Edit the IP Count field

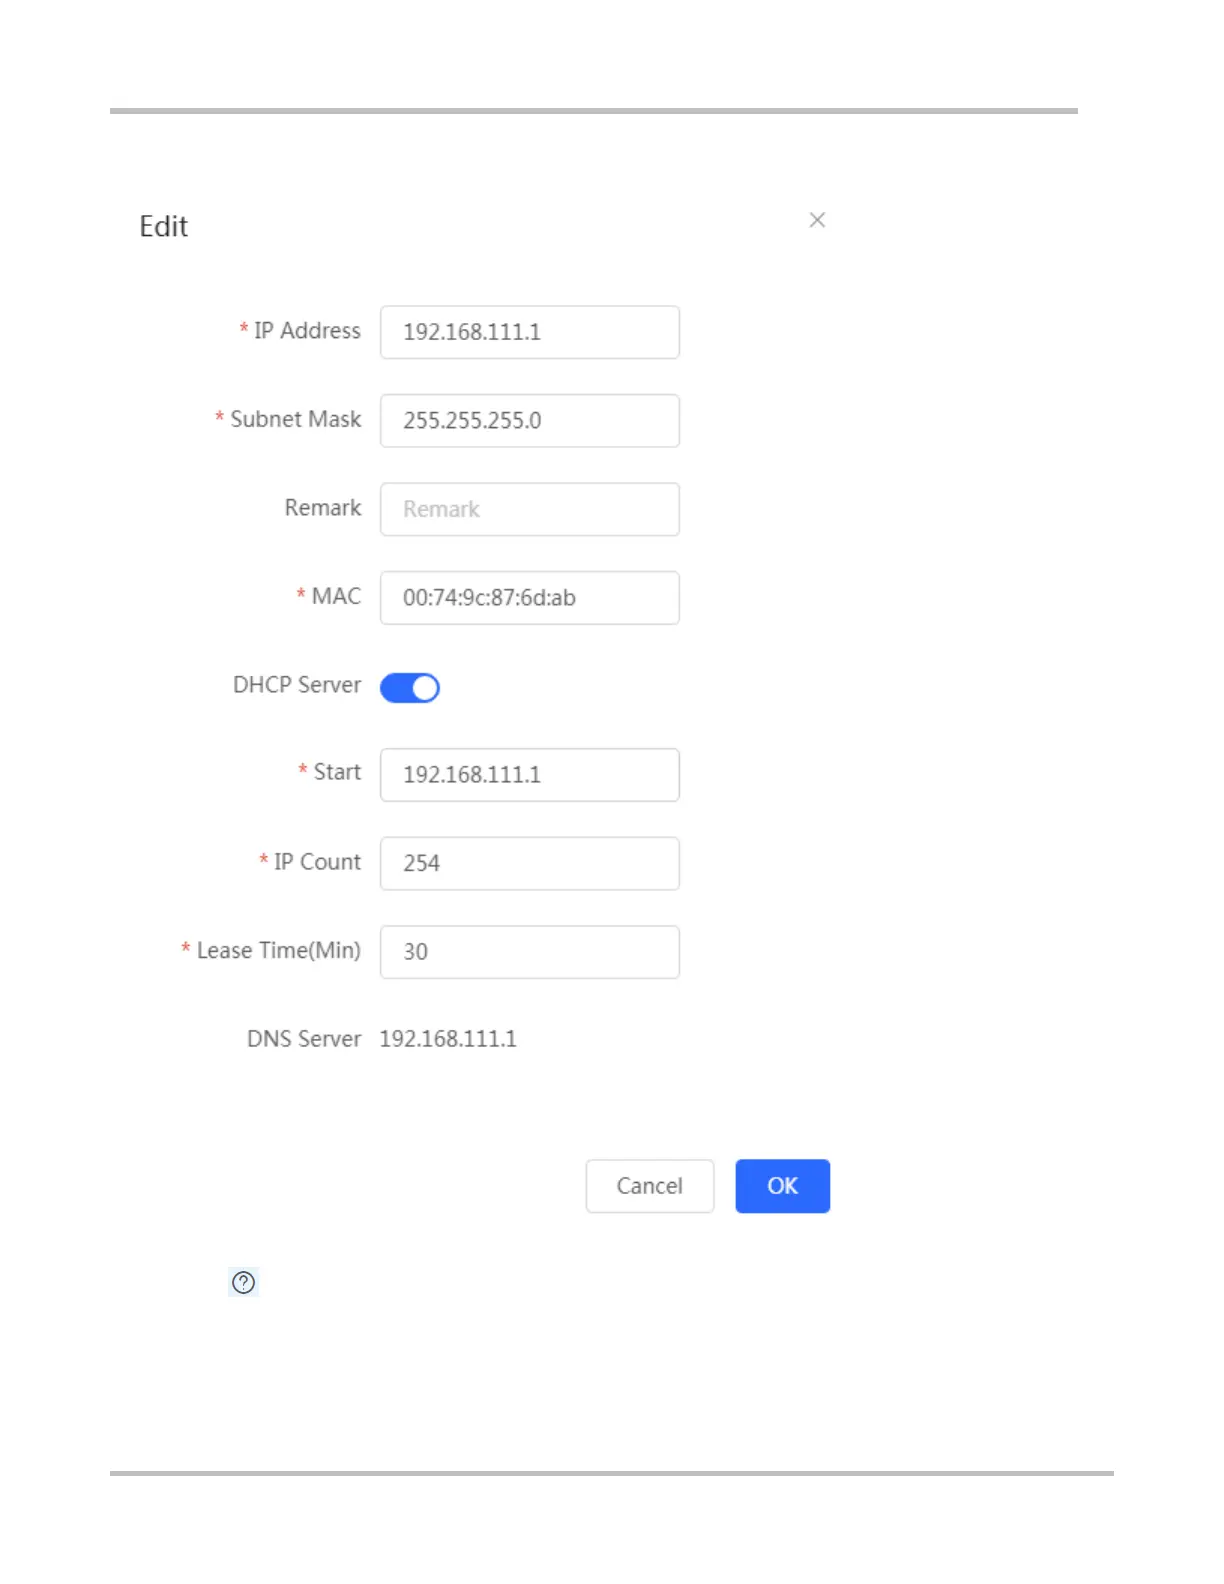tap(530, 863)
